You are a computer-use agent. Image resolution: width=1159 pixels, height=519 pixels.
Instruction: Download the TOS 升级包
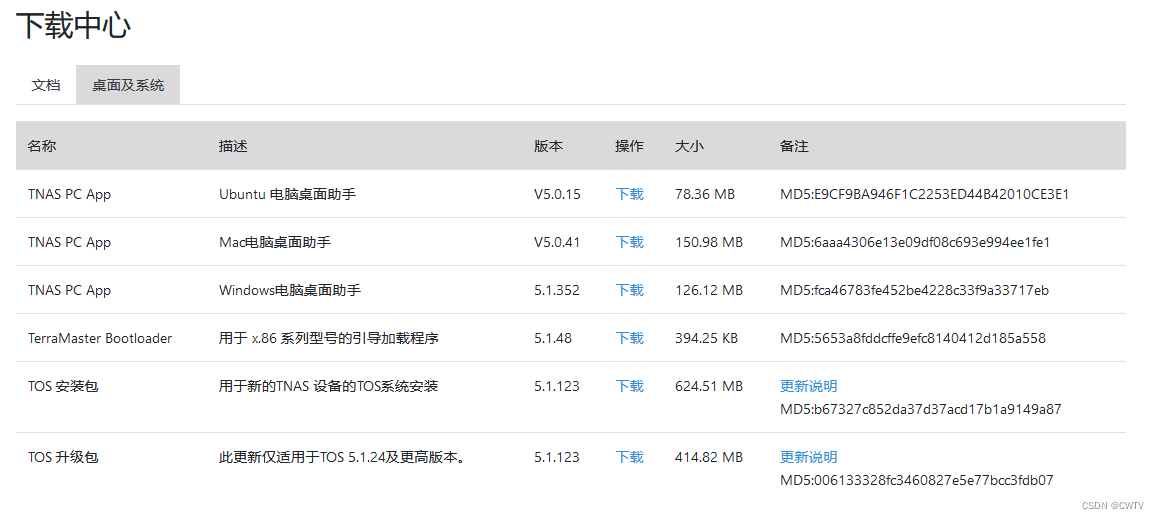[x=630, y=458]
